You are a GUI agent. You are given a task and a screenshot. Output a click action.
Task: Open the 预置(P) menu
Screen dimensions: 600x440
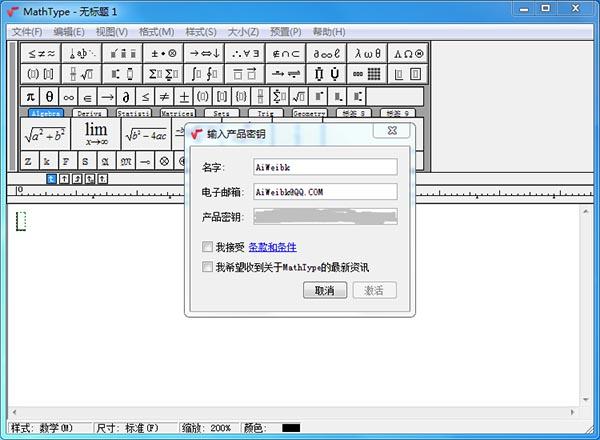point(285,32)
